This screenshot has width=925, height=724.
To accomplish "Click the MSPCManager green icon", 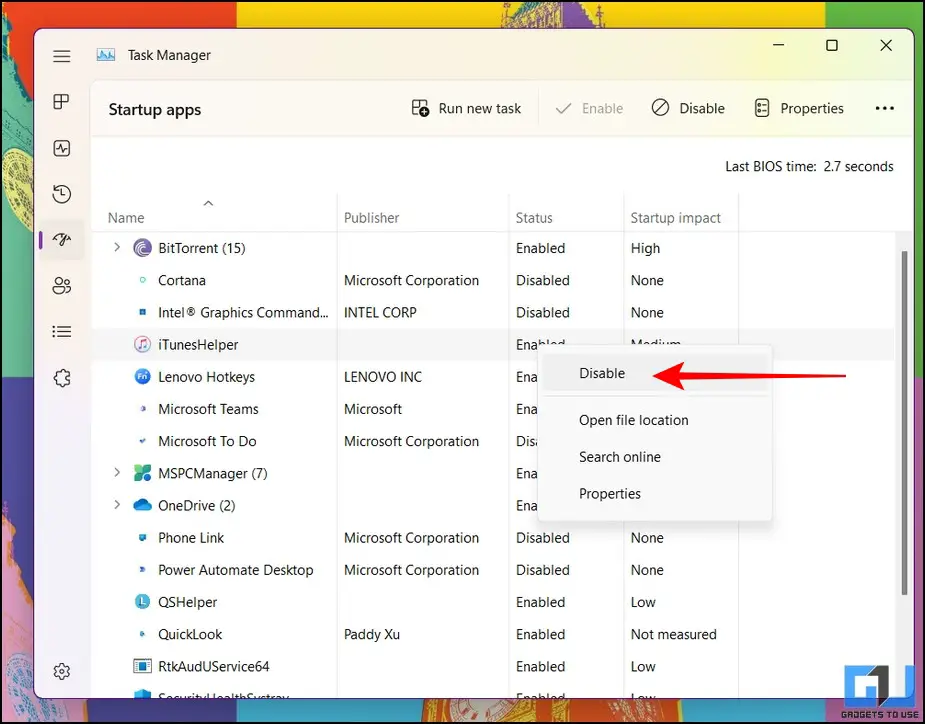I will pos(142,473).
